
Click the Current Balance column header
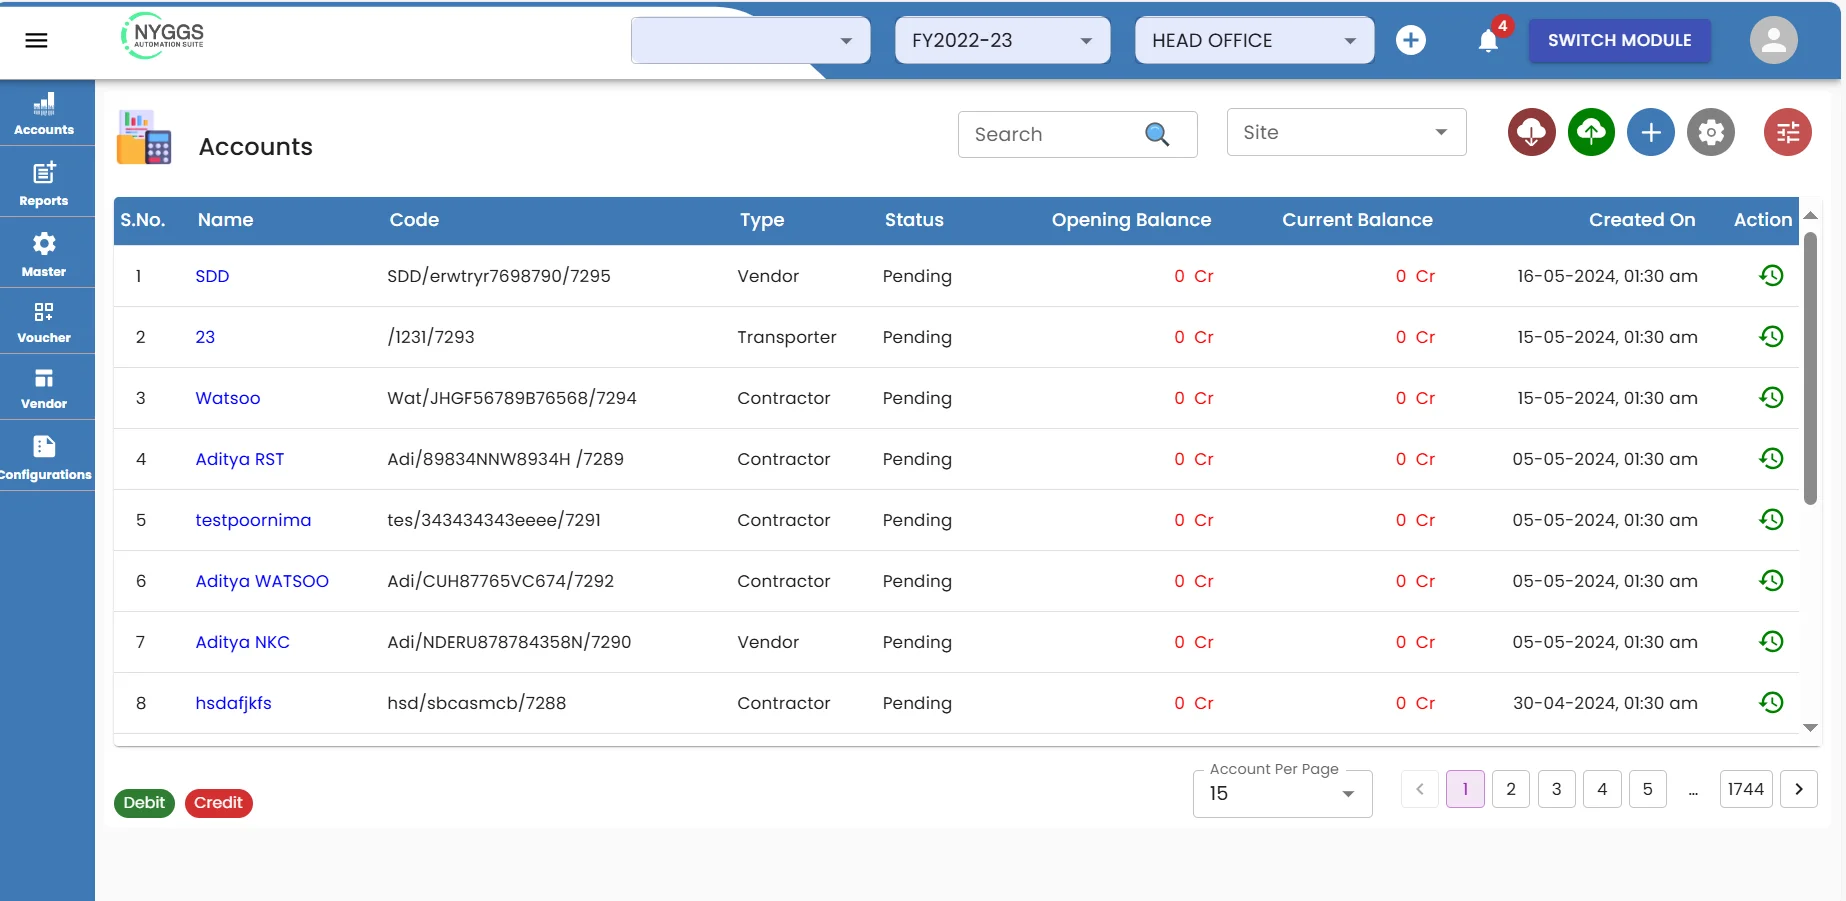pos(1358,220)
